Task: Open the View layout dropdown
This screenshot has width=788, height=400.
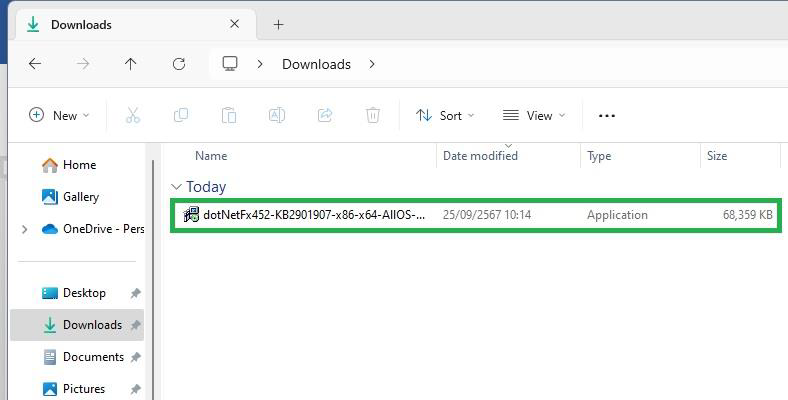Action: pos(534,116)
